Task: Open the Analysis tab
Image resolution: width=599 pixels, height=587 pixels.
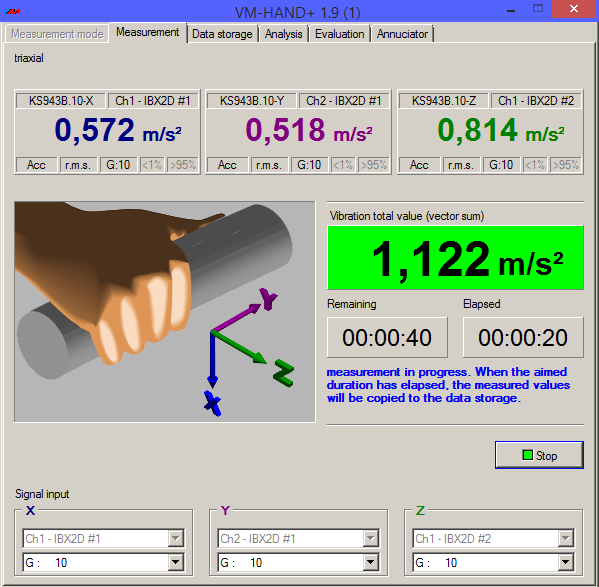Action: pyautogui.click(x=284, y=34)
